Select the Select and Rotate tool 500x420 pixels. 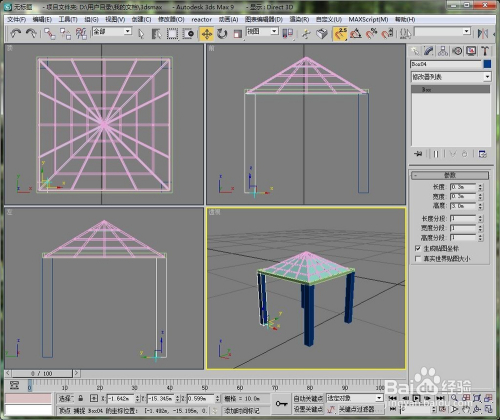pos(222,34)
